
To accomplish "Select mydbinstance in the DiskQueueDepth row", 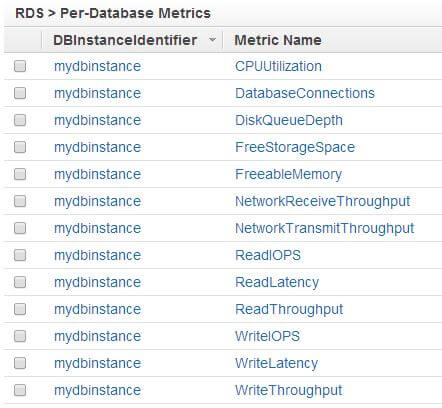I will pyautogui.click(x=97, y=120).
